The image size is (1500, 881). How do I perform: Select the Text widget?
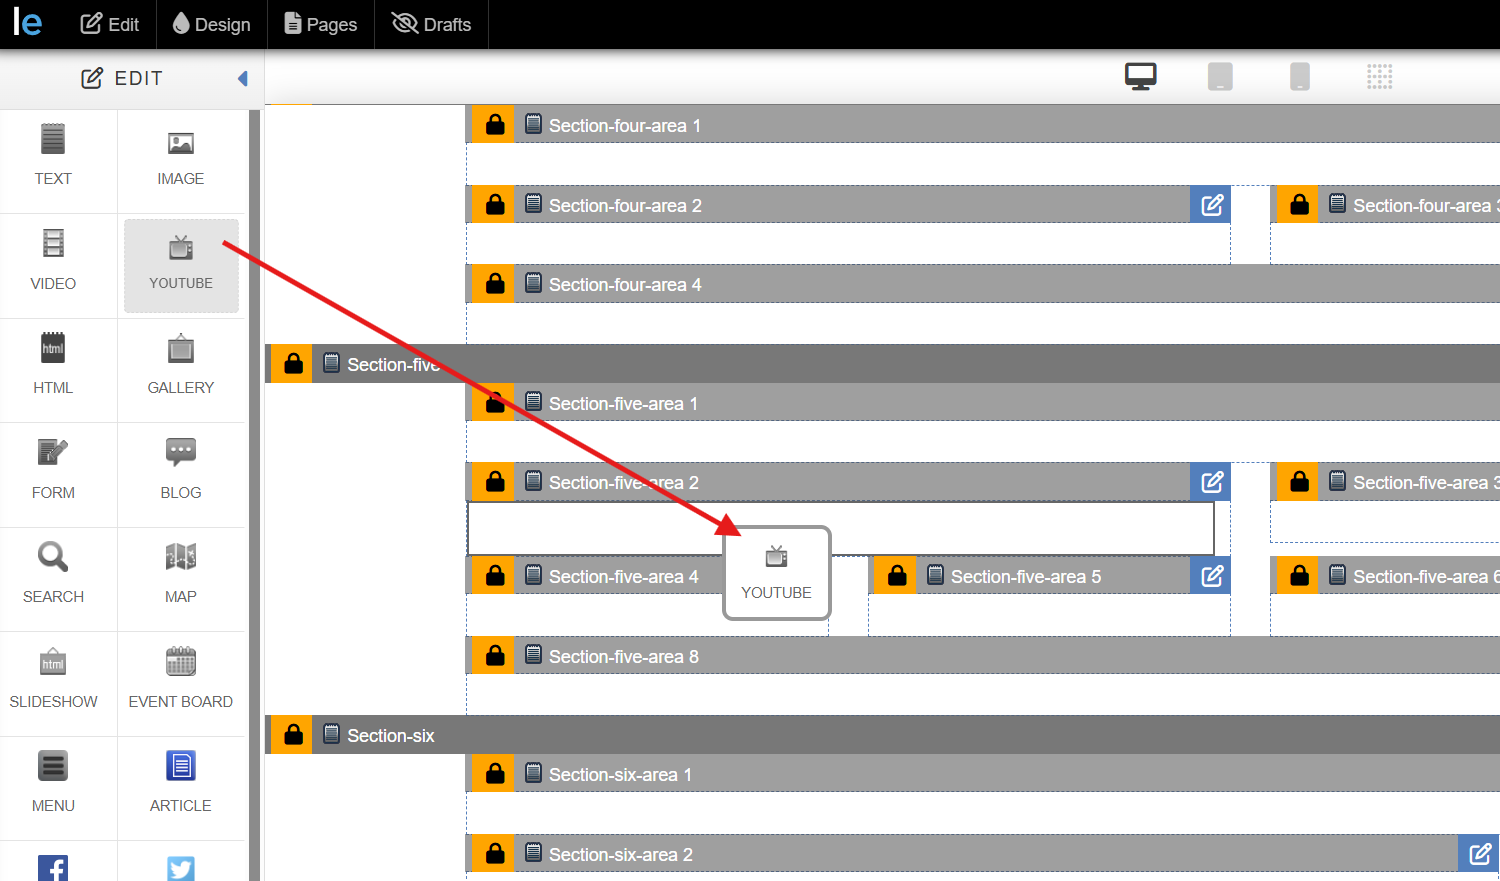pyautogui.click(x=53, y=155)
